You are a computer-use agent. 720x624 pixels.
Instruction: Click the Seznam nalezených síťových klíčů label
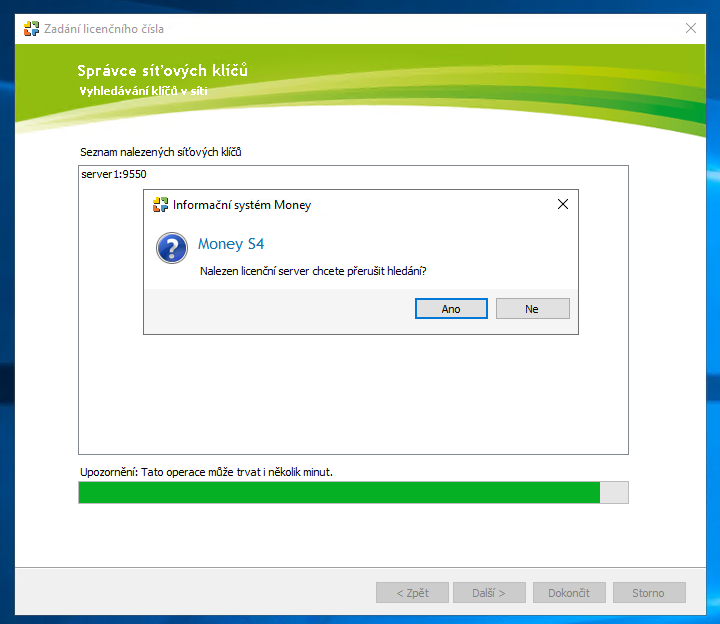click(x=160, y=152)
